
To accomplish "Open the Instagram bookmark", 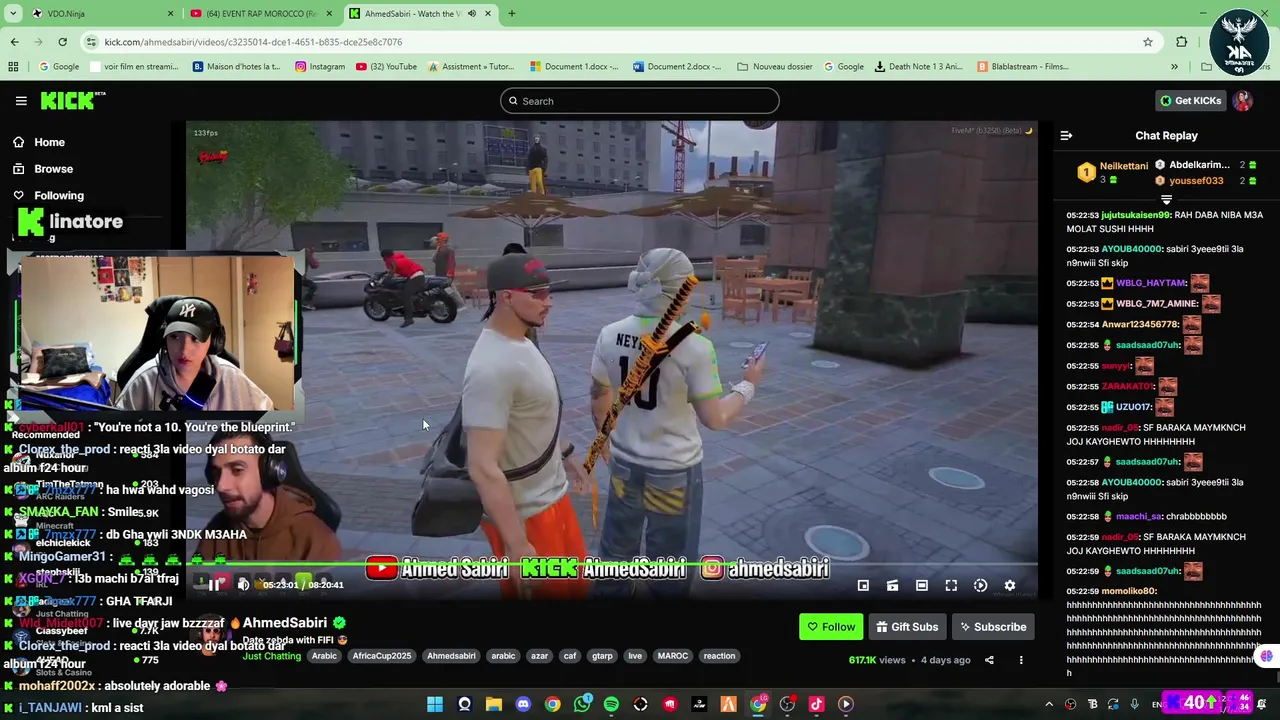I will tap(320, 67).
